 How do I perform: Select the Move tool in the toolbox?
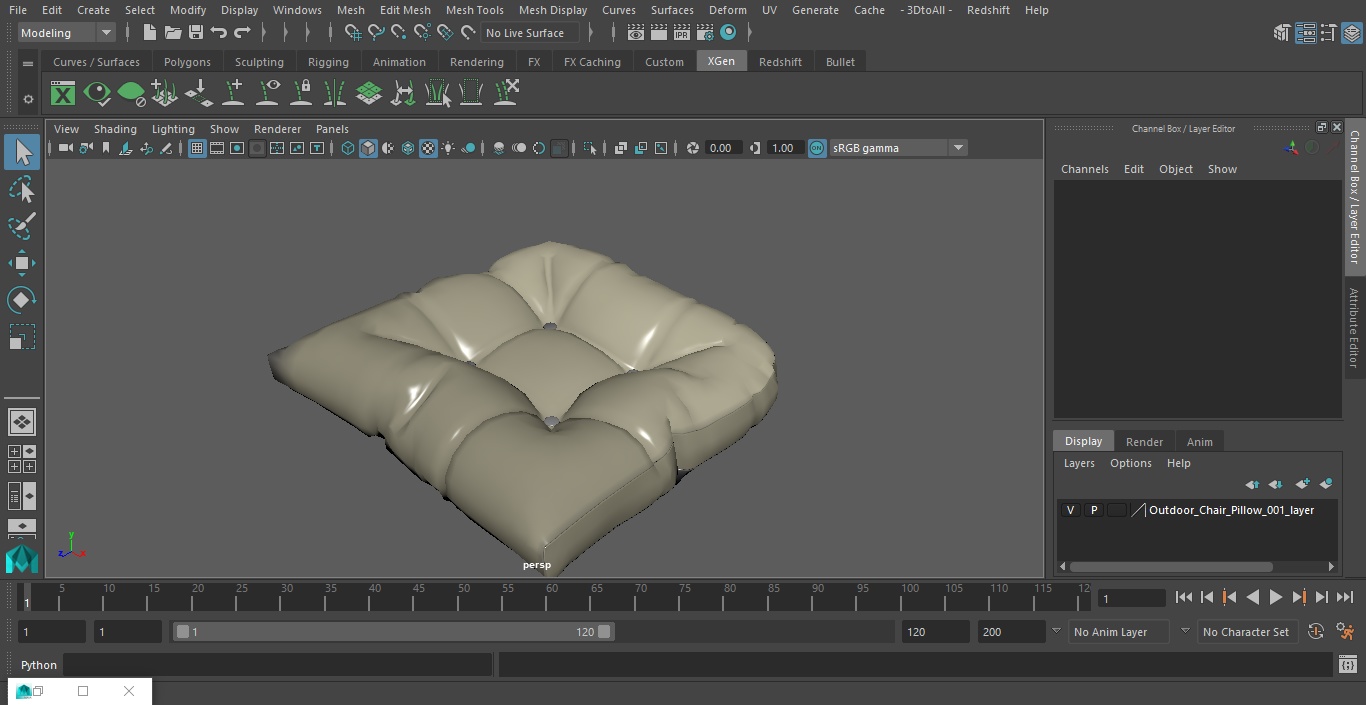21,264
